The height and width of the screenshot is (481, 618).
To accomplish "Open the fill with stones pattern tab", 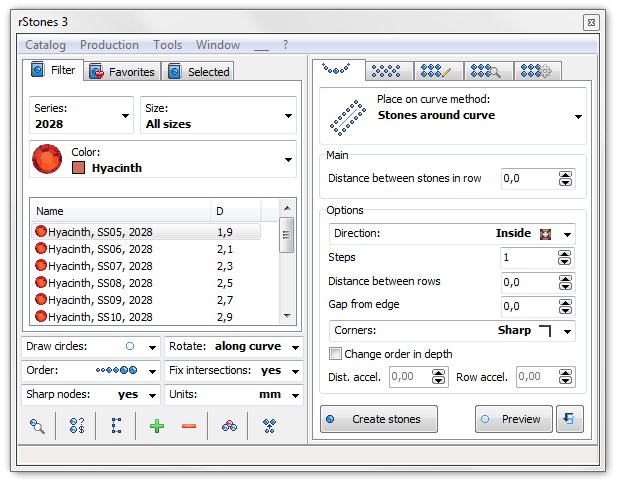I will click(386, 71).
